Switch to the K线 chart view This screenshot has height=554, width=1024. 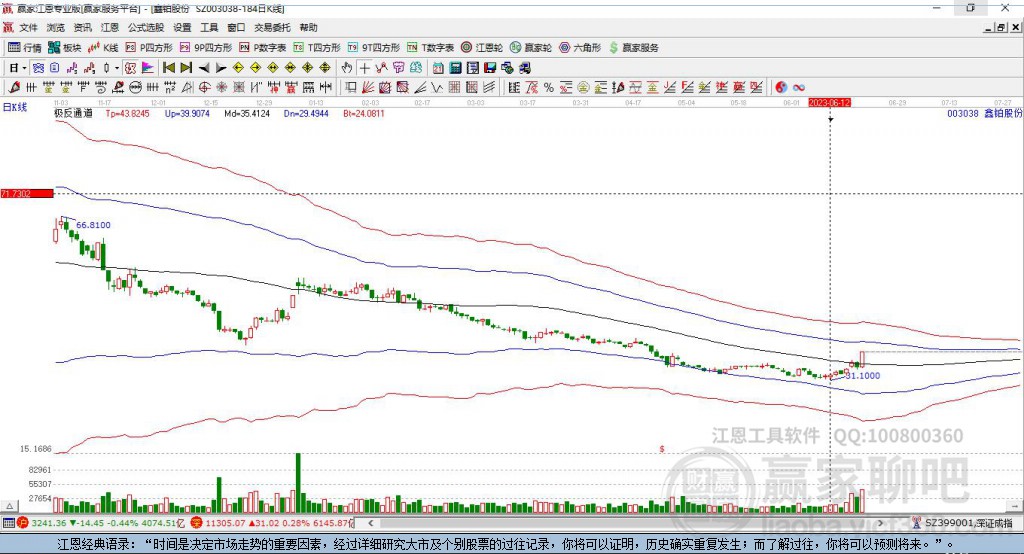pyautogui.click(x=103, y=48)
